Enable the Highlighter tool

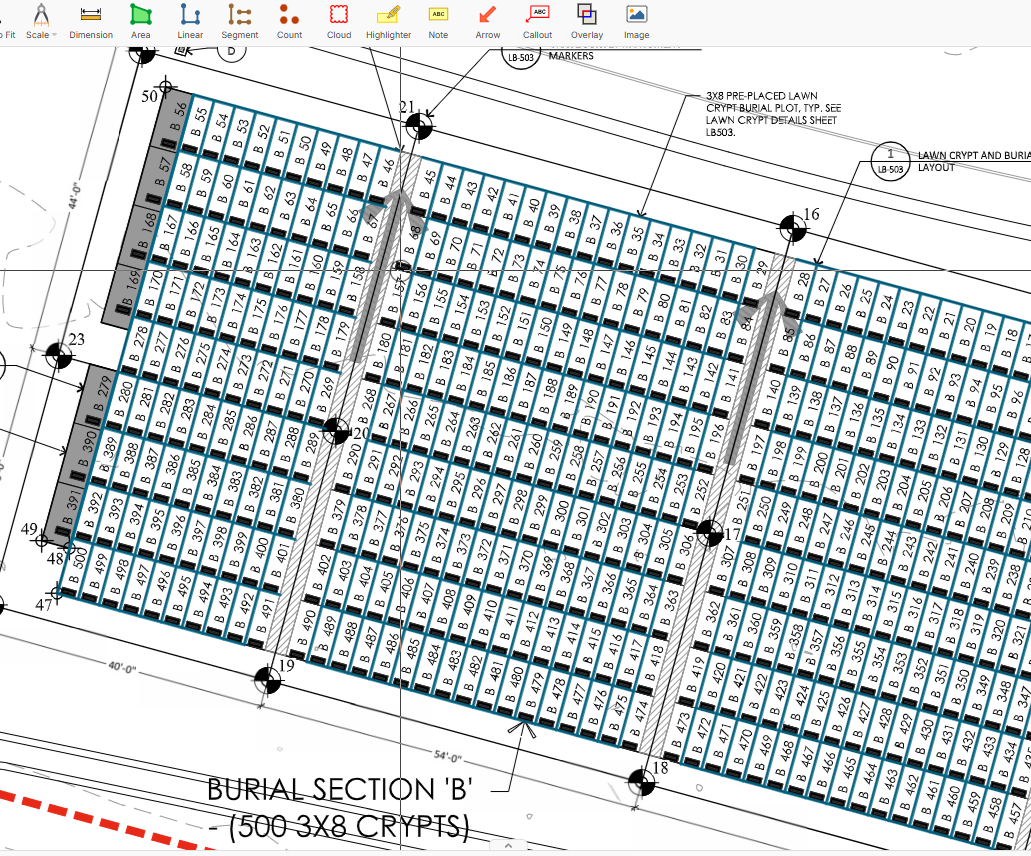pos(389,22)
